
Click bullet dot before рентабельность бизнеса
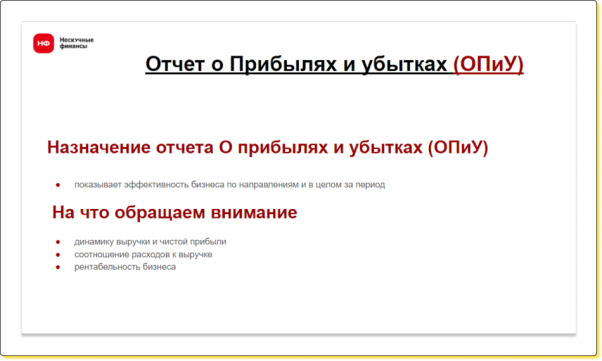tap(58, 267)
